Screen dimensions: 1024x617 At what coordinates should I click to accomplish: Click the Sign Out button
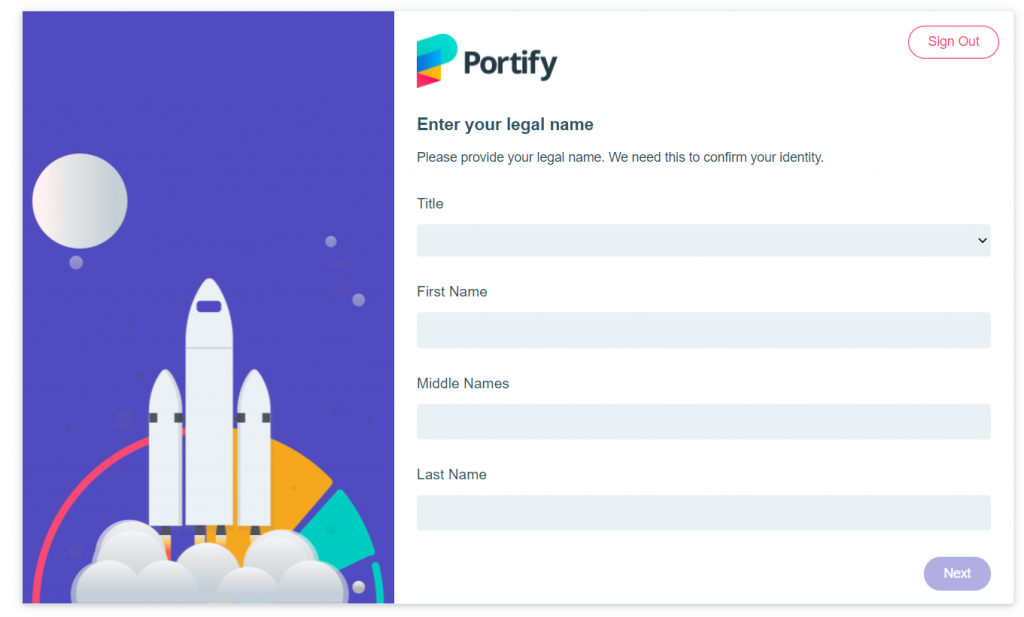point(953,42)
